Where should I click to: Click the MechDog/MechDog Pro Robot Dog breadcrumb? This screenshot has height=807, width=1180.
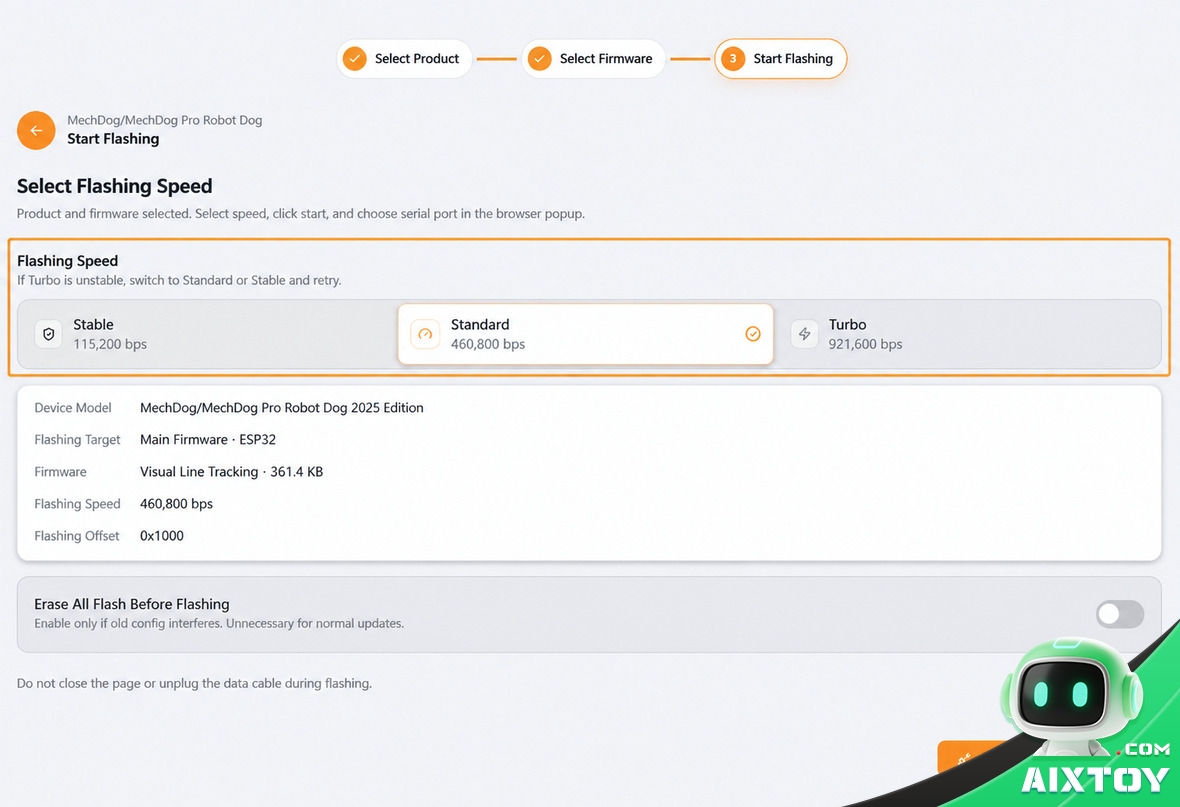(165, 120)
